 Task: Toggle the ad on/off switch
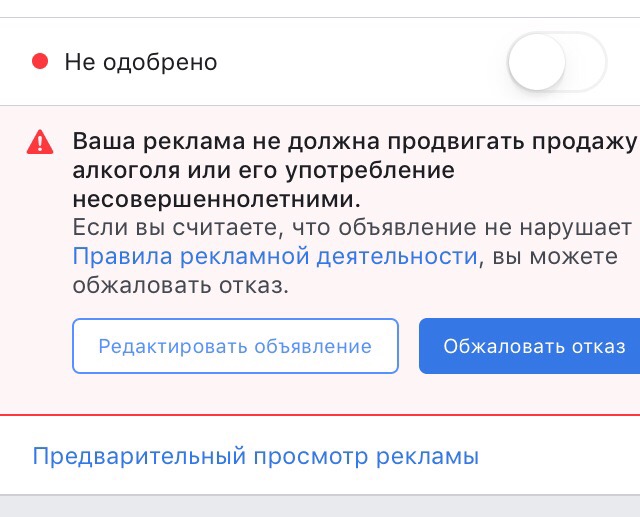point(558,62)
